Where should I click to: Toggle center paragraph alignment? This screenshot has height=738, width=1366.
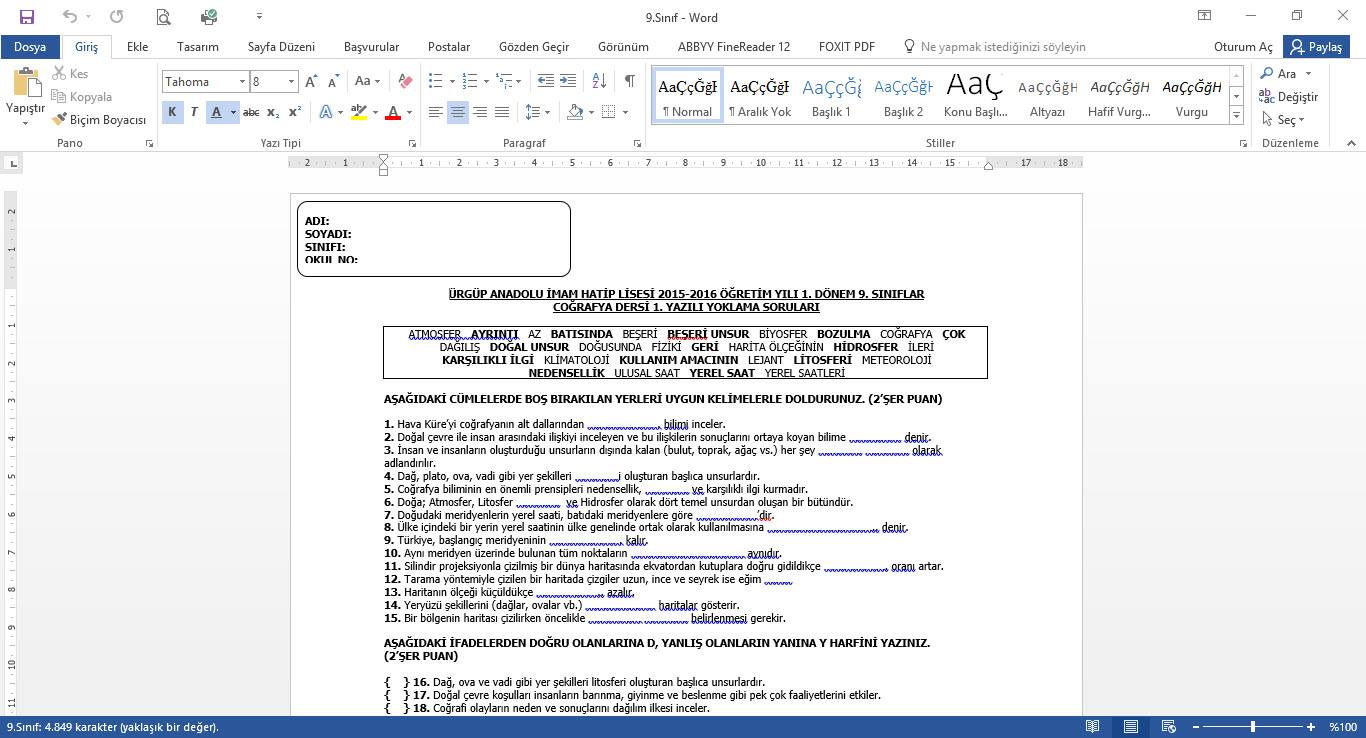[458, 112]
